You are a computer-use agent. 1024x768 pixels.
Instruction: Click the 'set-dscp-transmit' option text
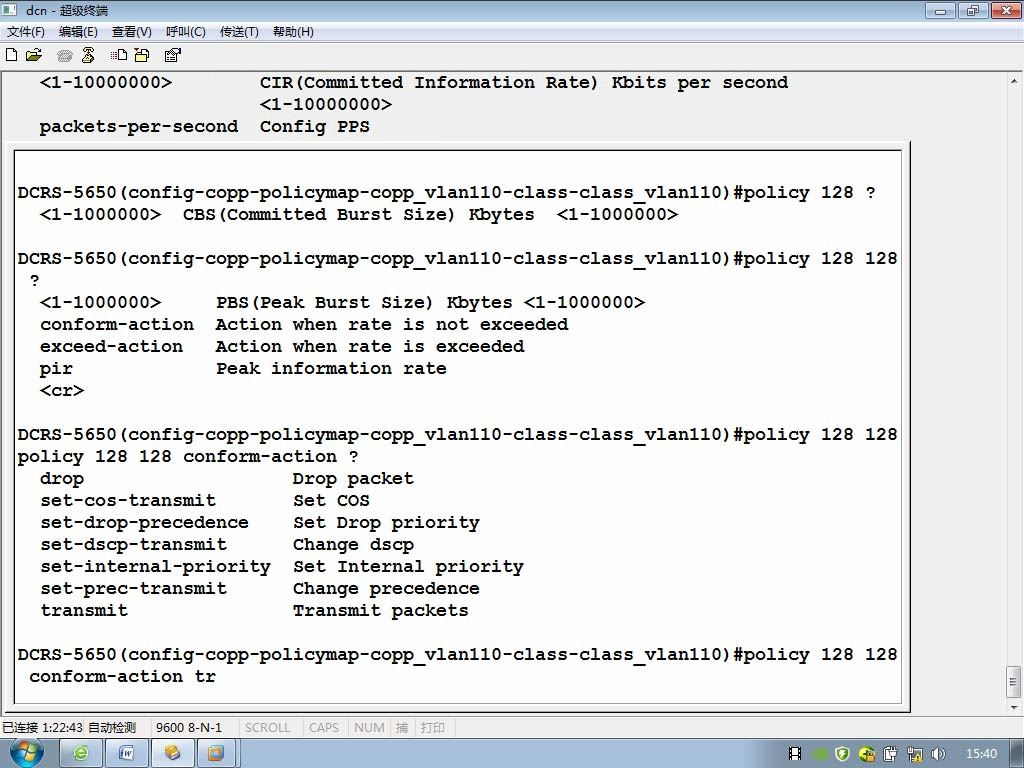[133, 545]
